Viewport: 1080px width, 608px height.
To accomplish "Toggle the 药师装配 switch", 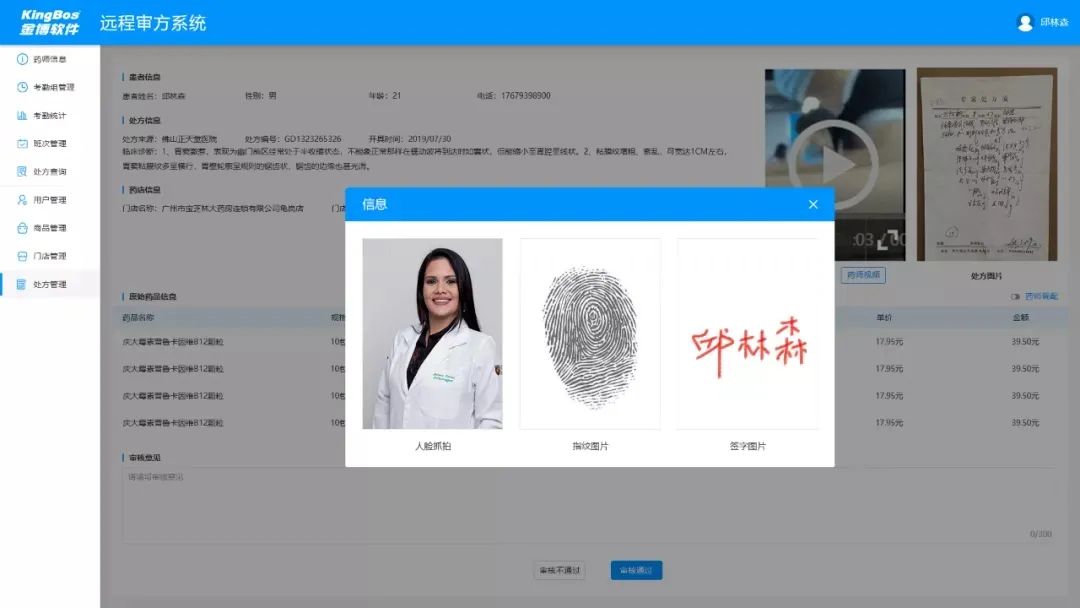I will click(1015, 297).
